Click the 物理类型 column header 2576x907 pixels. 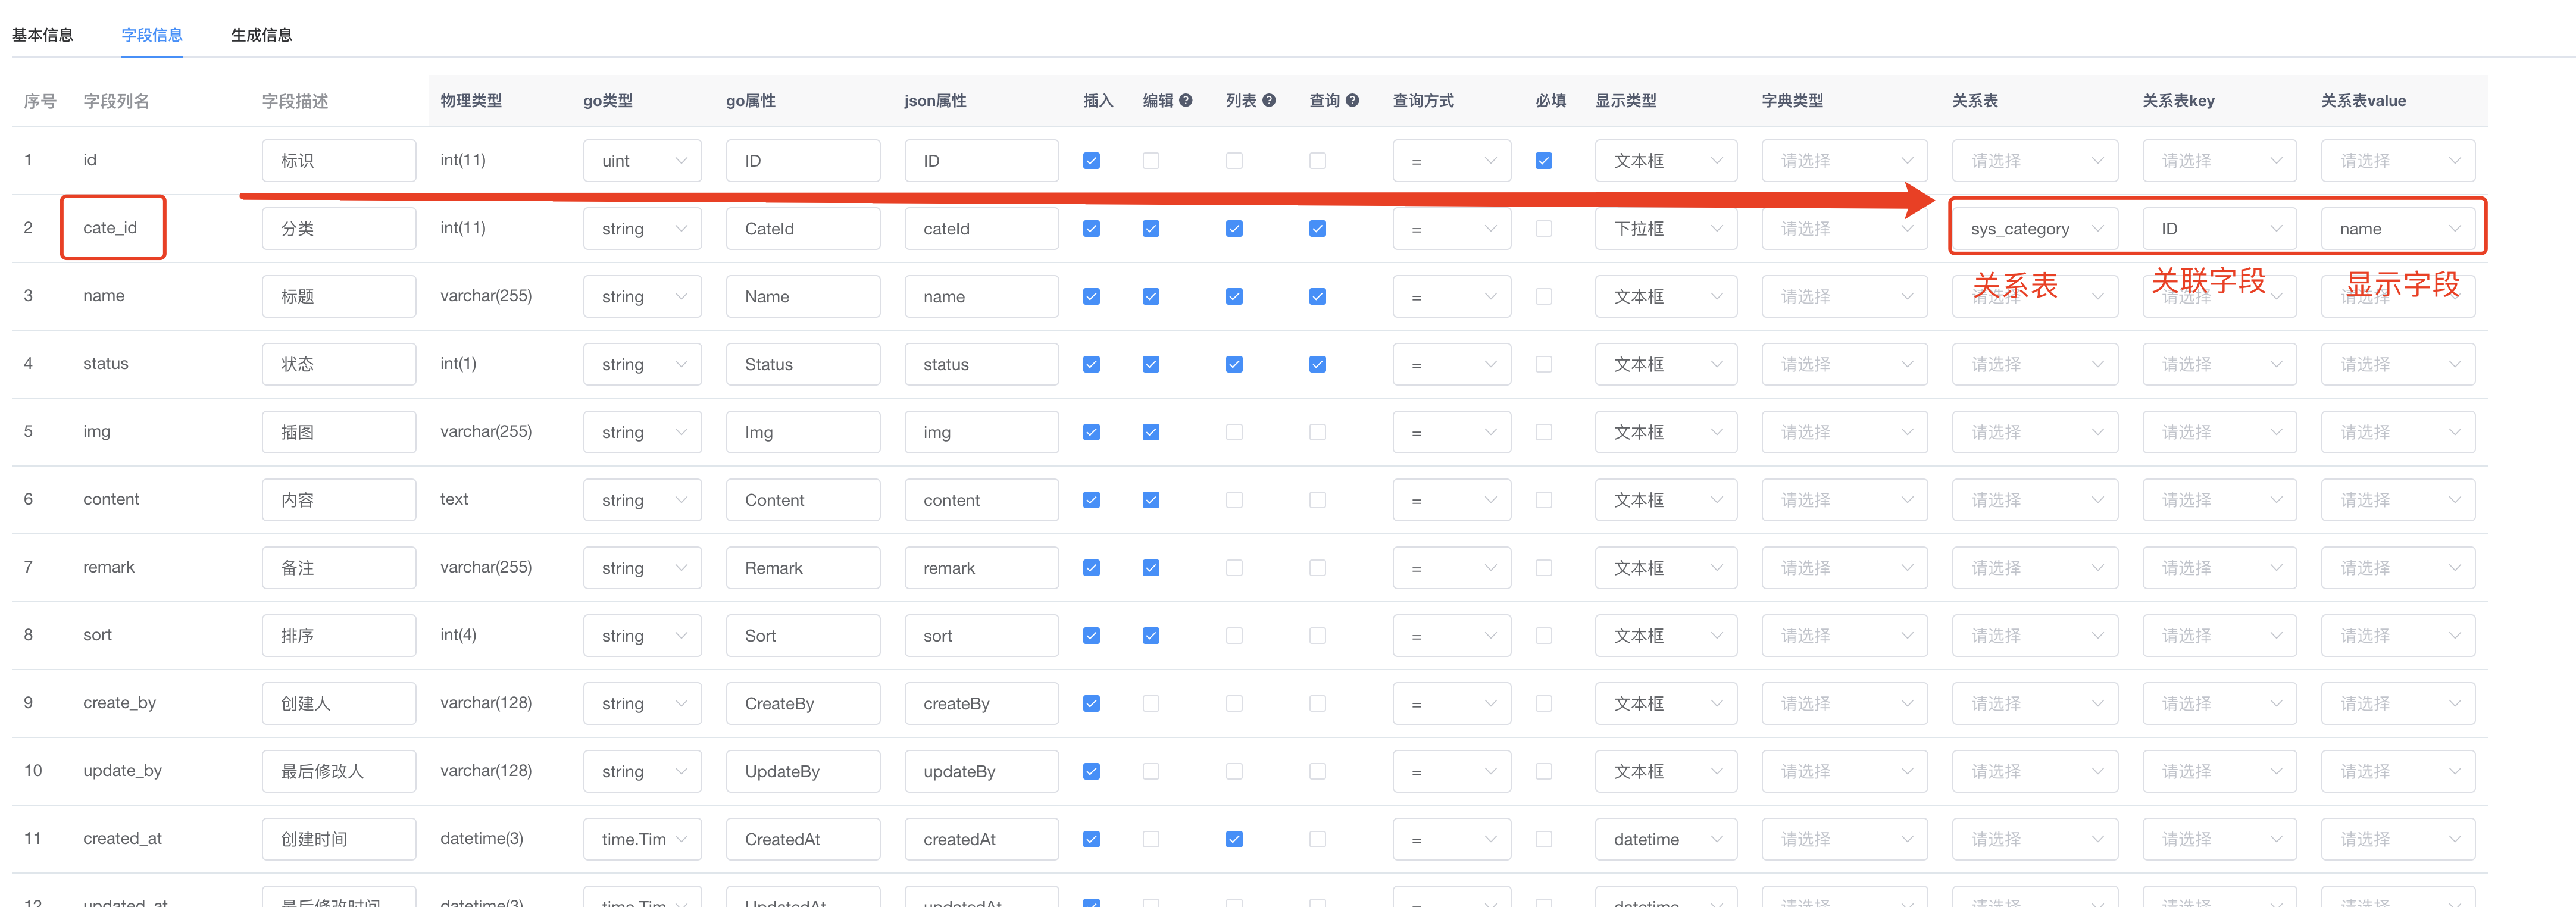471,101
